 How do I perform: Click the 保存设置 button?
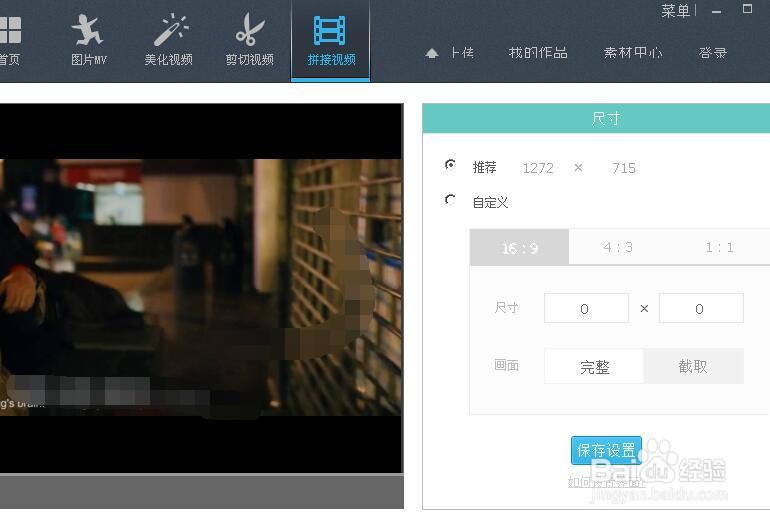pyautogui.click(x=606, y=450)
